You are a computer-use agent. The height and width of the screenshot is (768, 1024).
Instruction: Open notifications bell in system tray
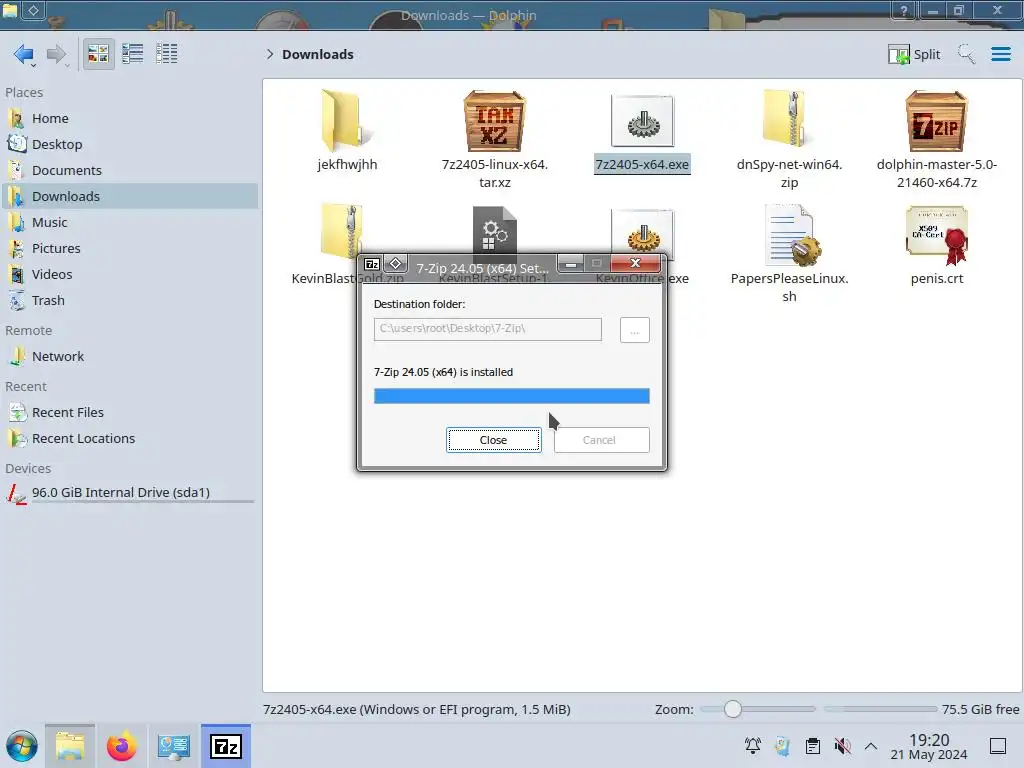(x=753, y=746)
